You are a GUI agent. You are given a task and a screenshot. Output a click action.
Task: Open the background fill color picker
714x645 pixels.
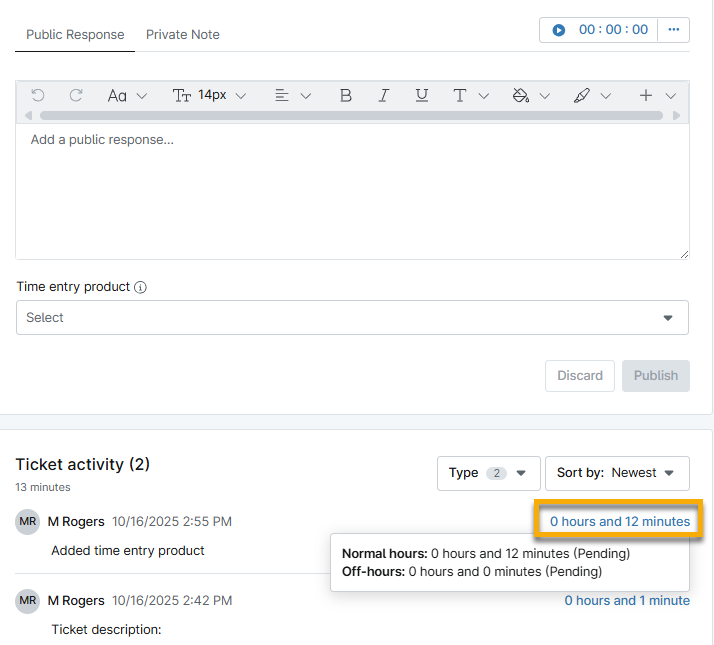pos(530,95)
